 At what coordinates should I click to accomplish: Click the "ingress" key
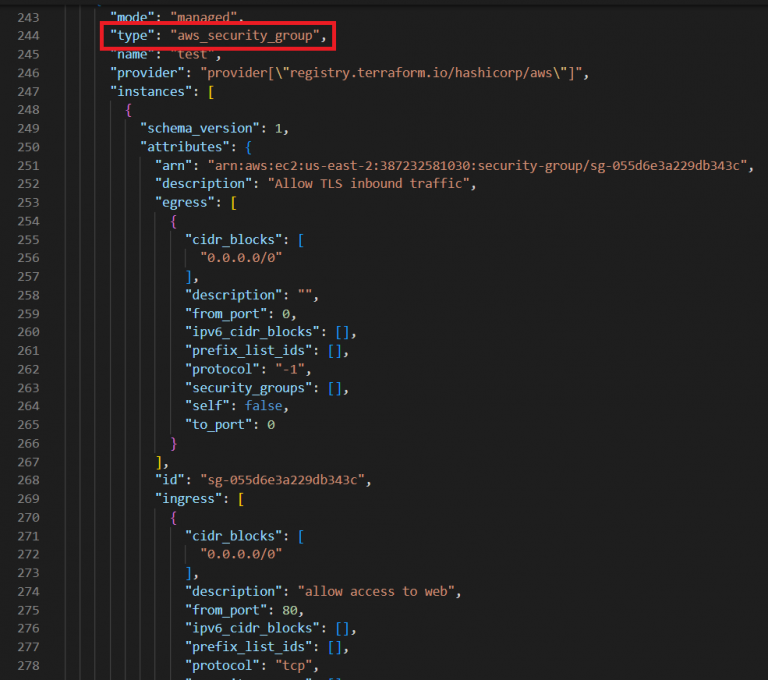pyautogui.click(x=191, y=498)
